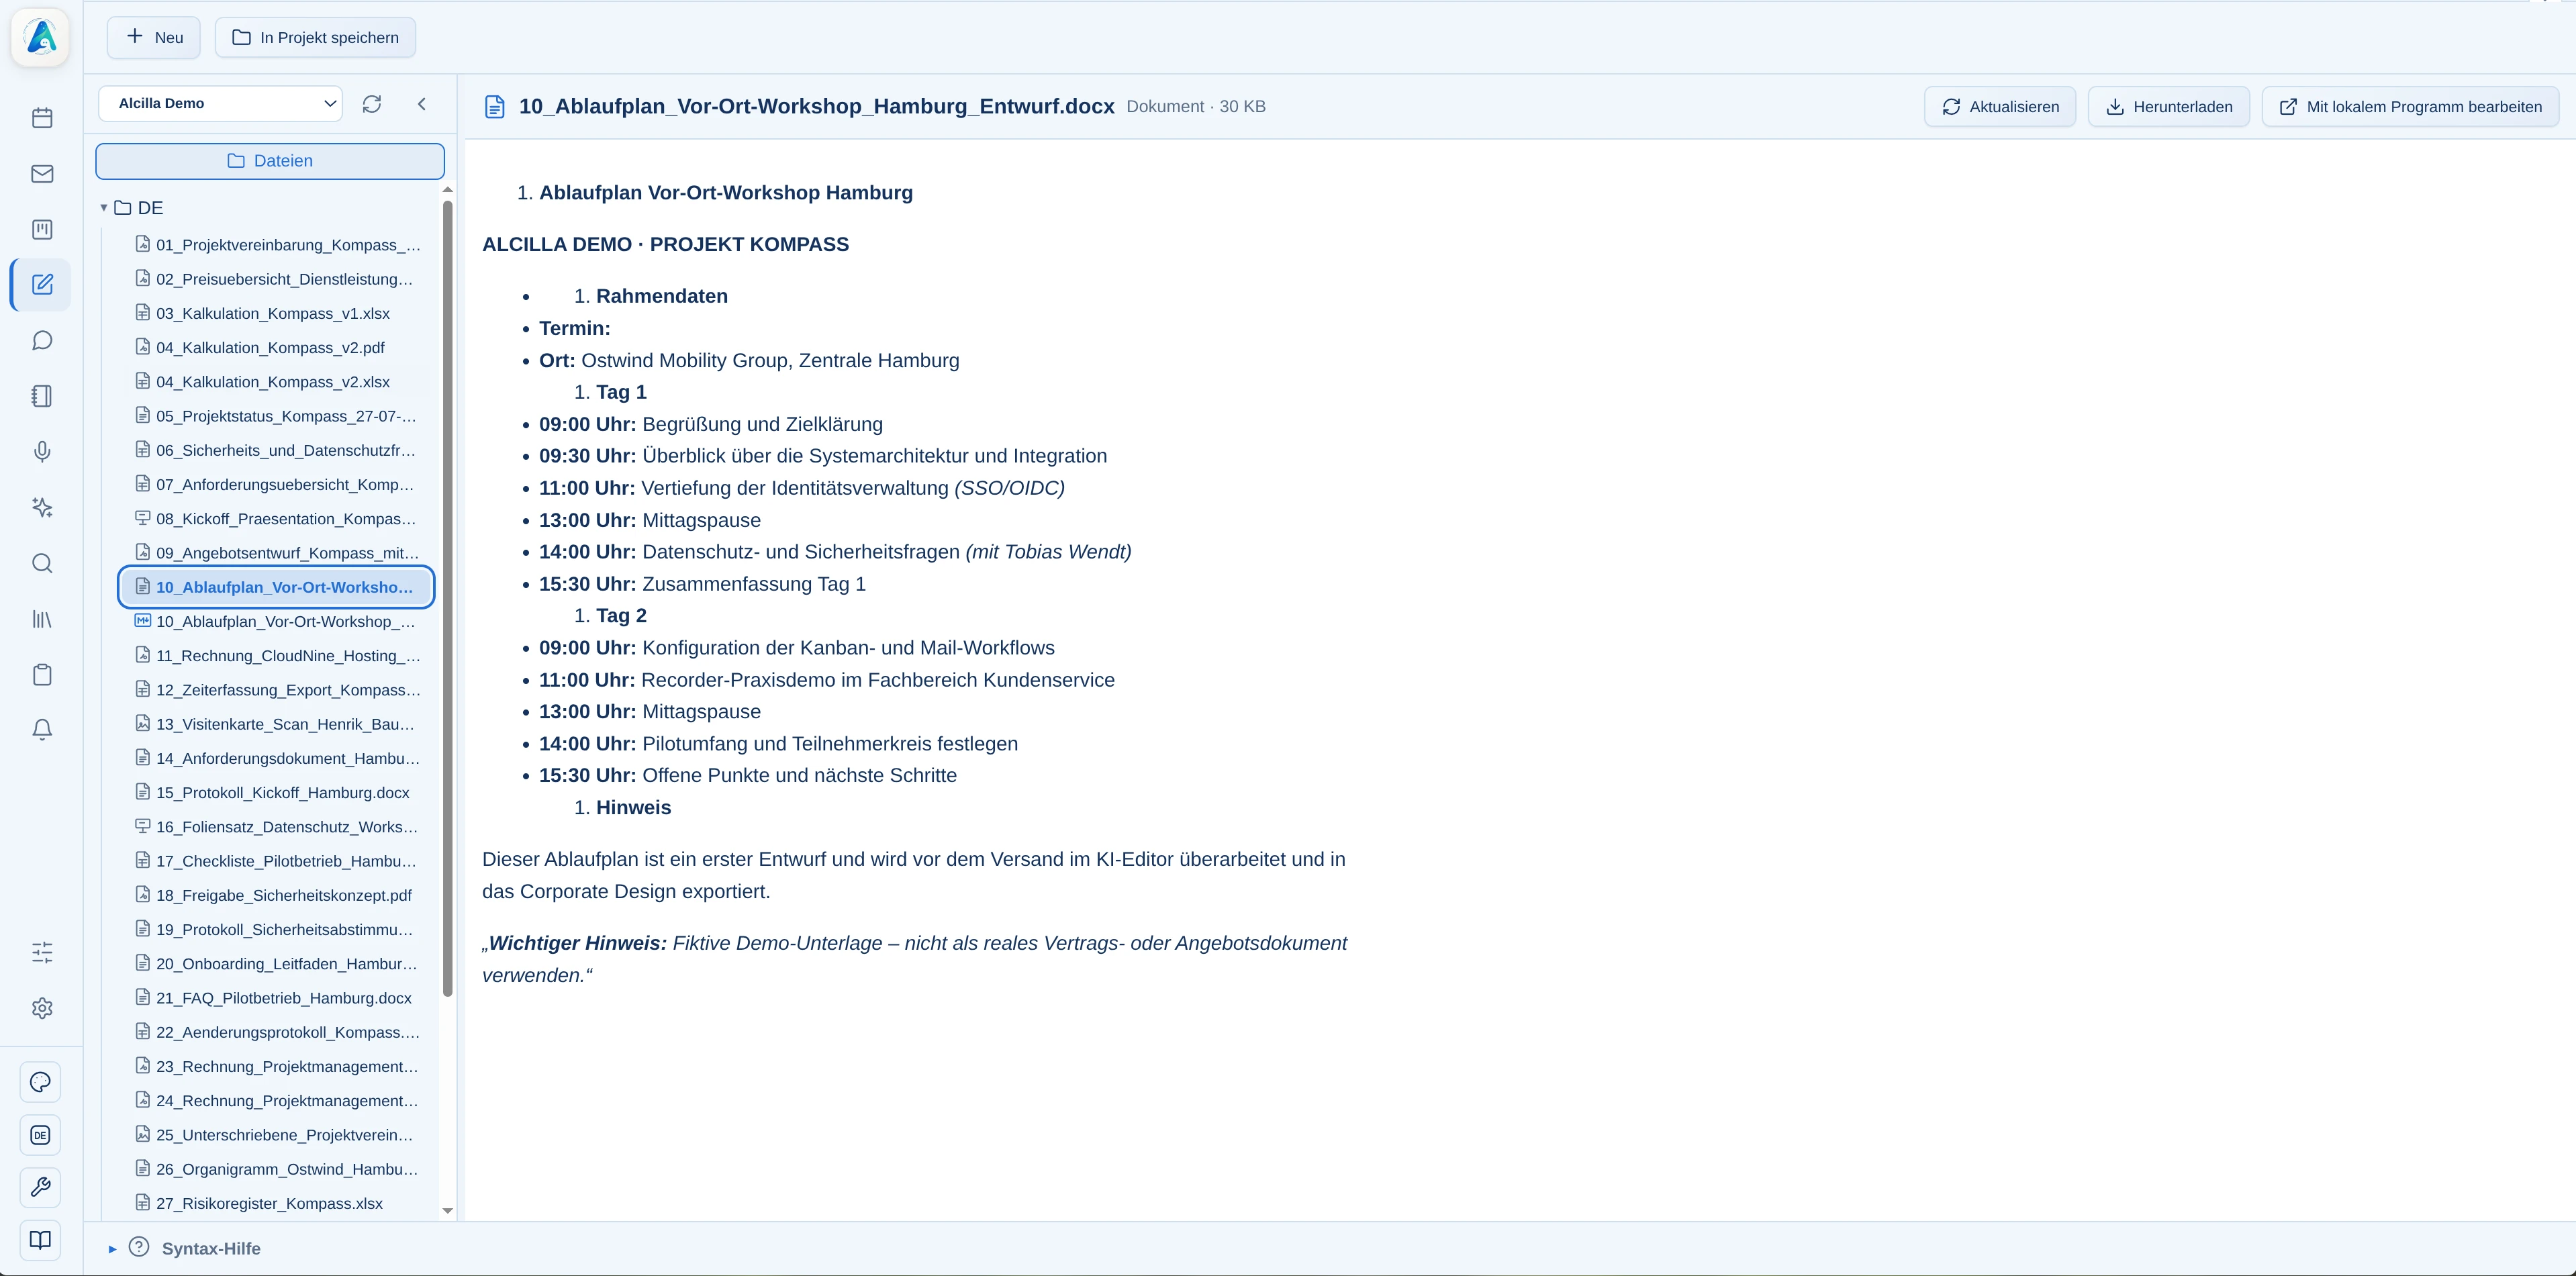This screenshot has height=1276, width=2576.
Task: Open file 16_Foliensatz_Datenschutz_Works…
Action: pos(277,827)
